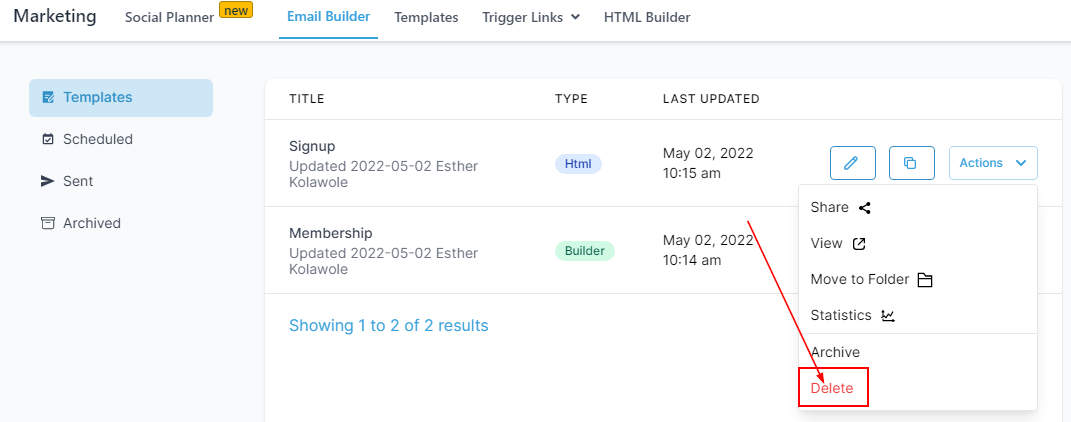
Task: Choose Archive in the Actions menu
Action: click(x=835, y=352)
